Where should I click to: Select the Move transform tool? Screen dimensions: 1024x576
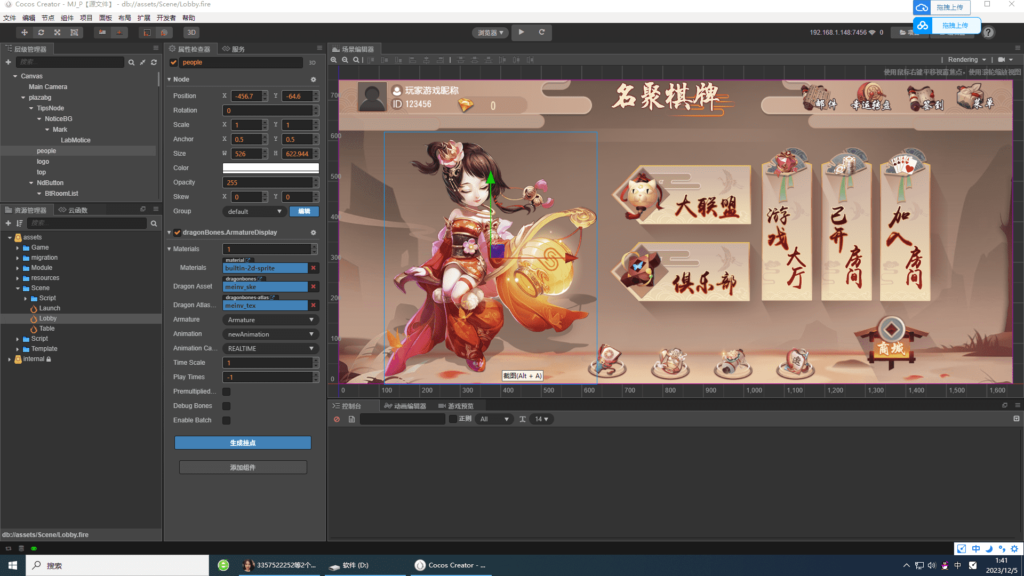[24, 31]
